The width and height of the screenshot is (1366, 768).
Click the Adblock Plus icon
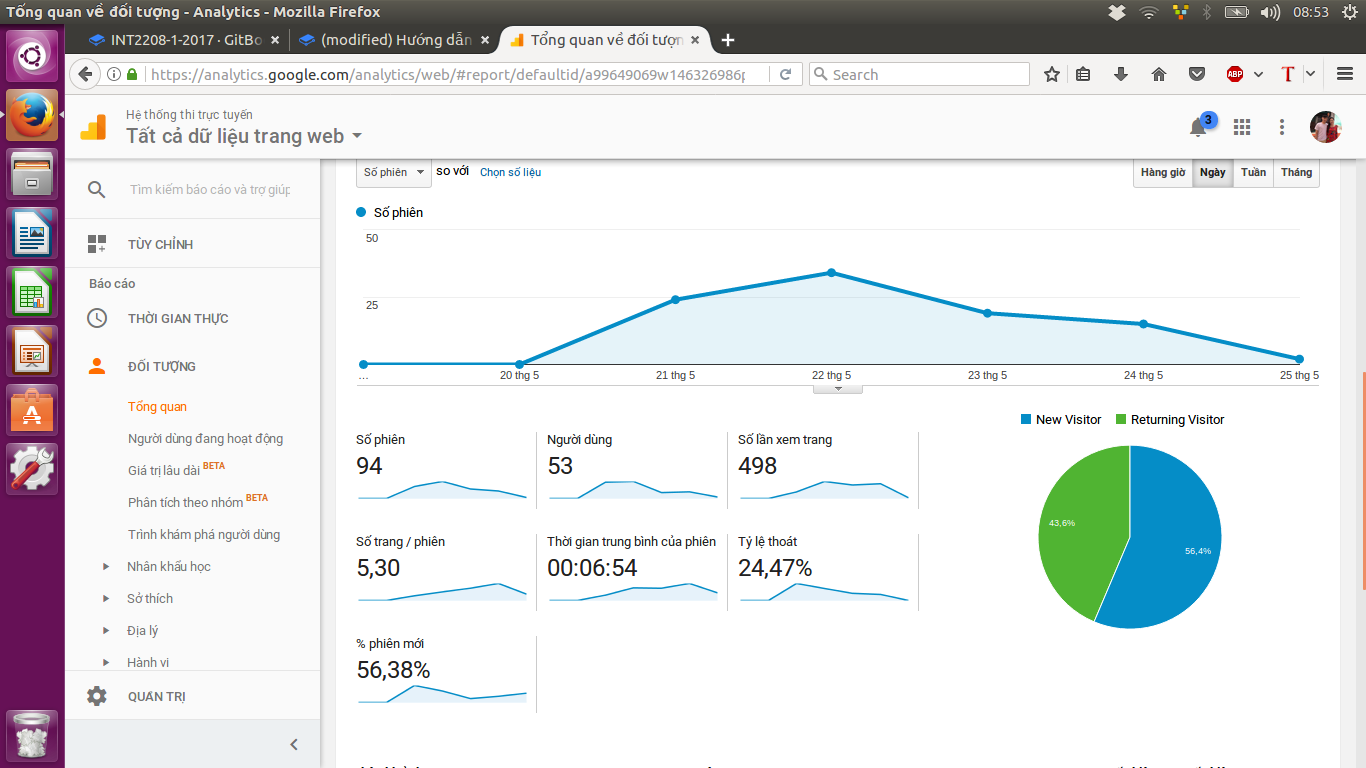(x=1235, y=74)
